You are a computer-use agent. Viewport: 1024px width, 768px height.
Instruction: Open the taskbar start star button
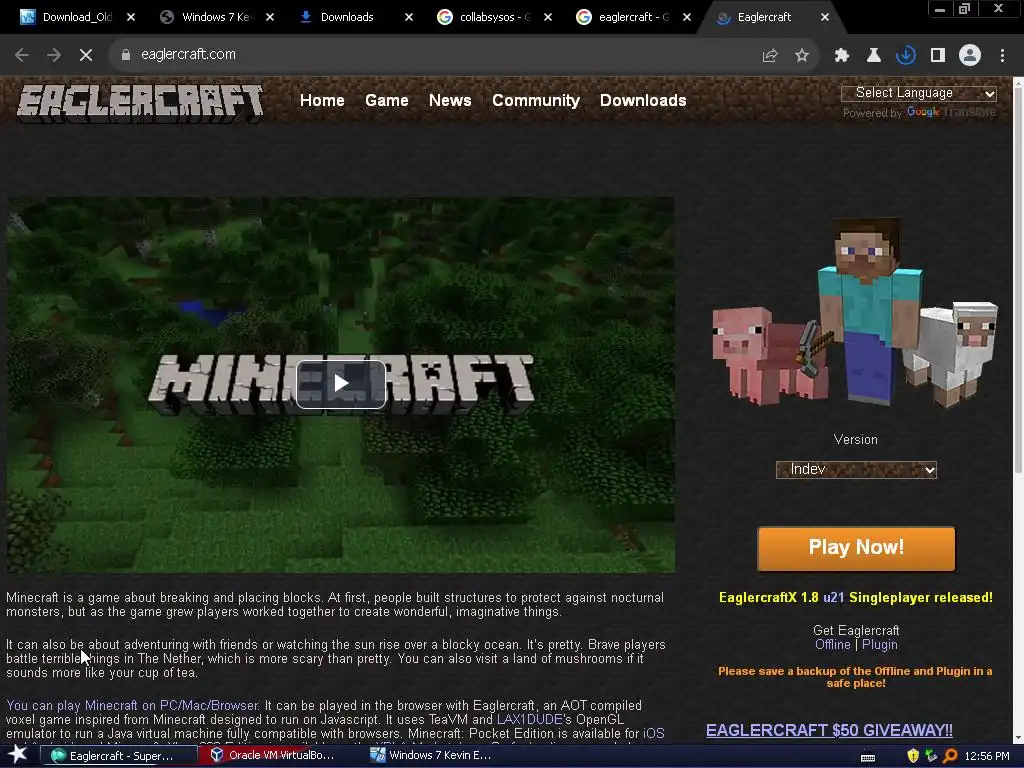click(18, 755)
